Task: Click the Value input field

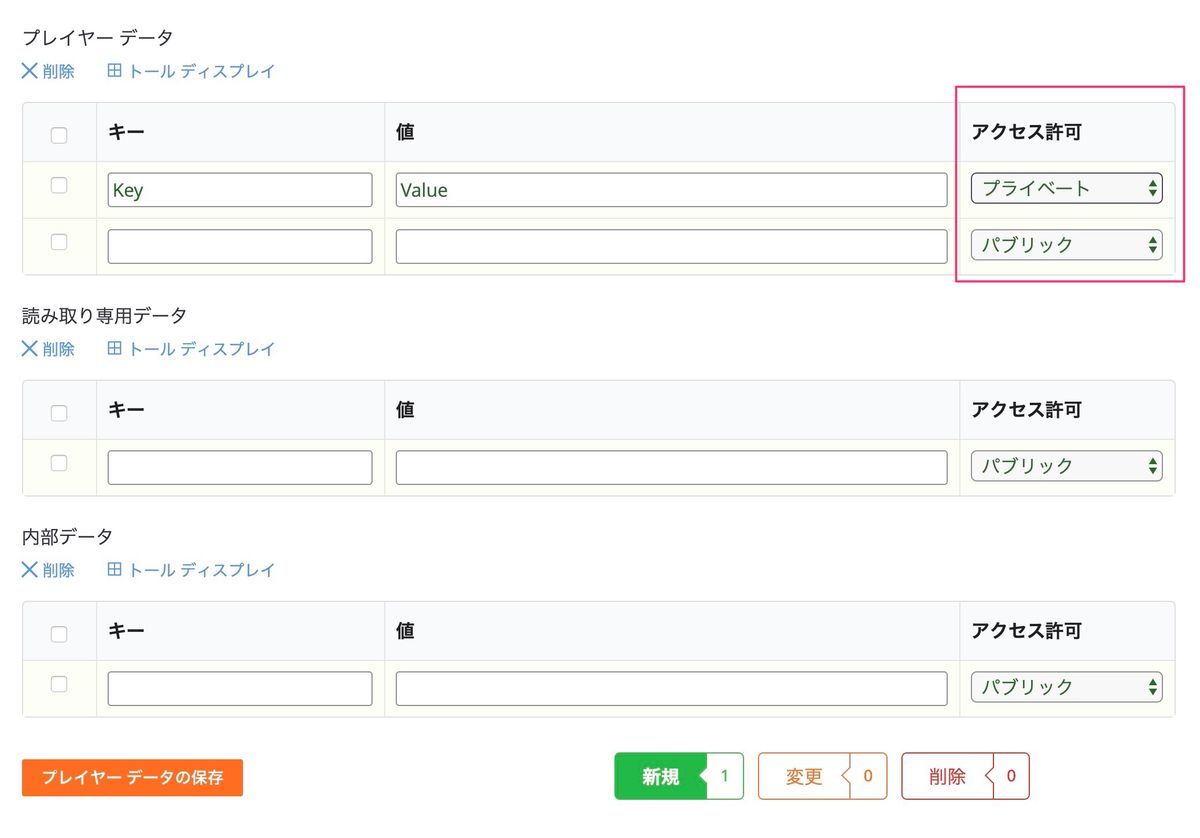Action: point(670,188)
